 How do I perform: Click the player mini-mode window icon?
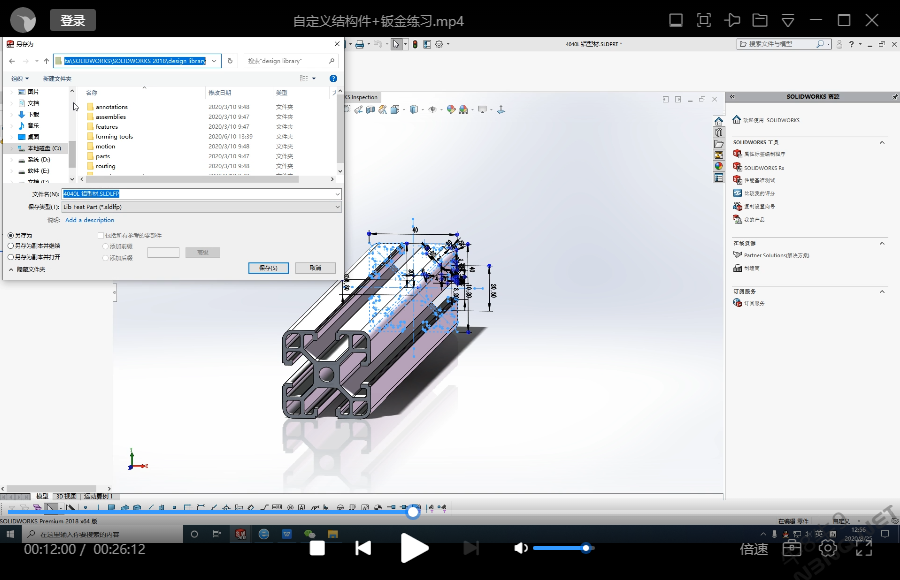[x=676, y=21]
